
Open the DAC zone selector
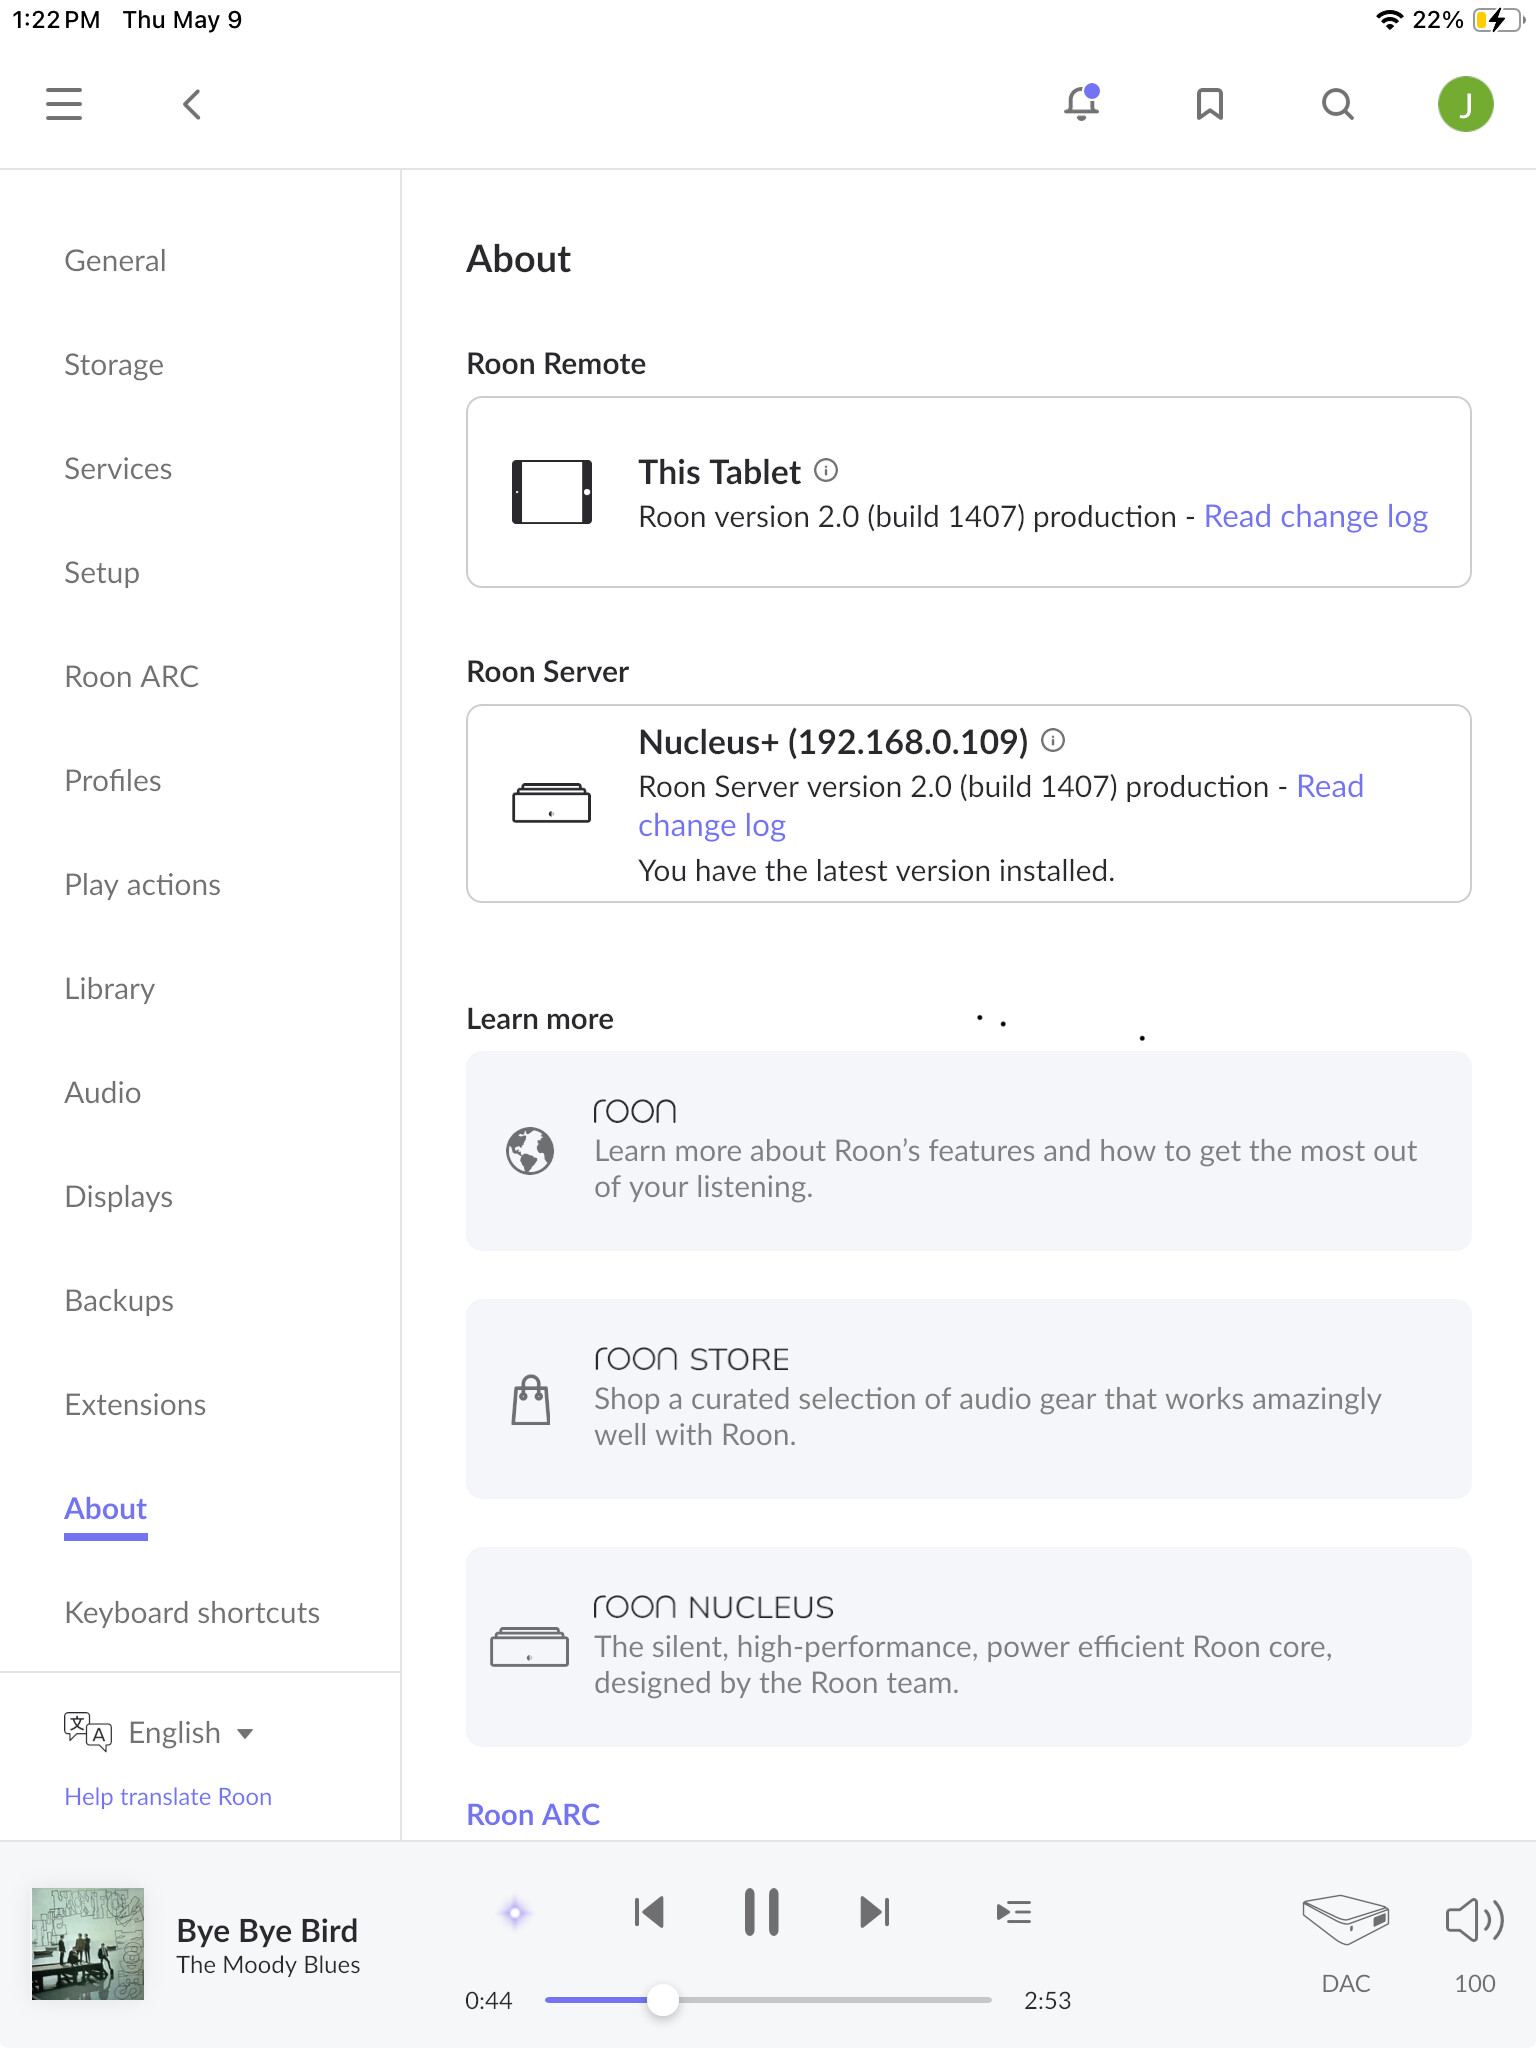pos(1346,1943)
